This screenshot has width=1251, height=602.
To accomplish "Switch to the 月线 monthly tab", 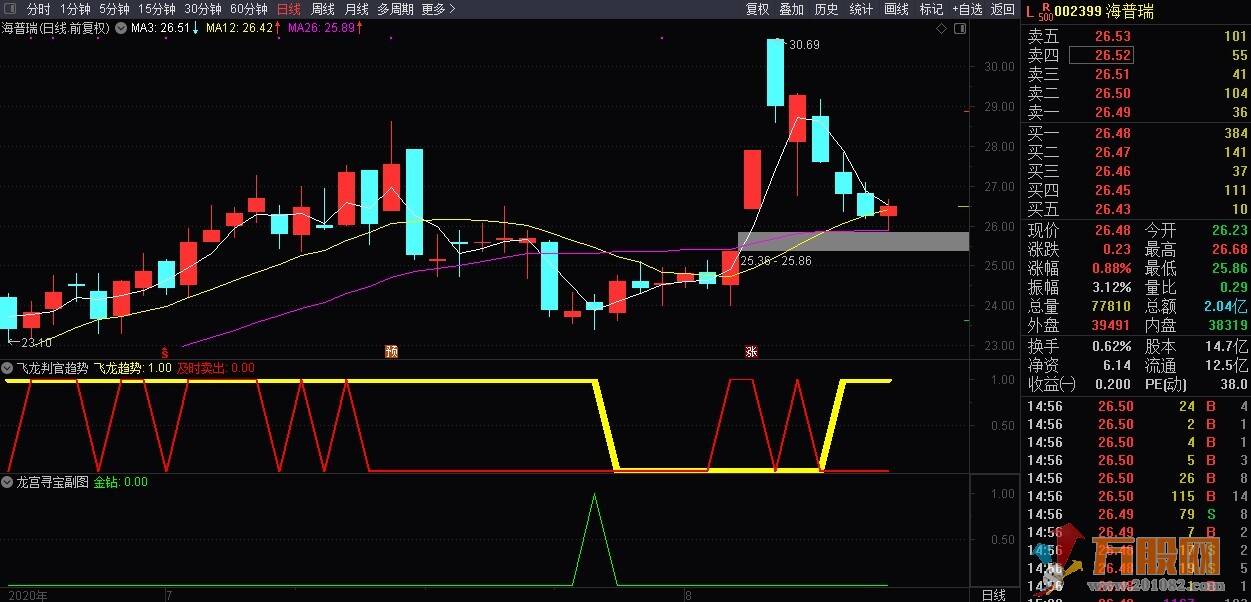I will pos(356,9).
